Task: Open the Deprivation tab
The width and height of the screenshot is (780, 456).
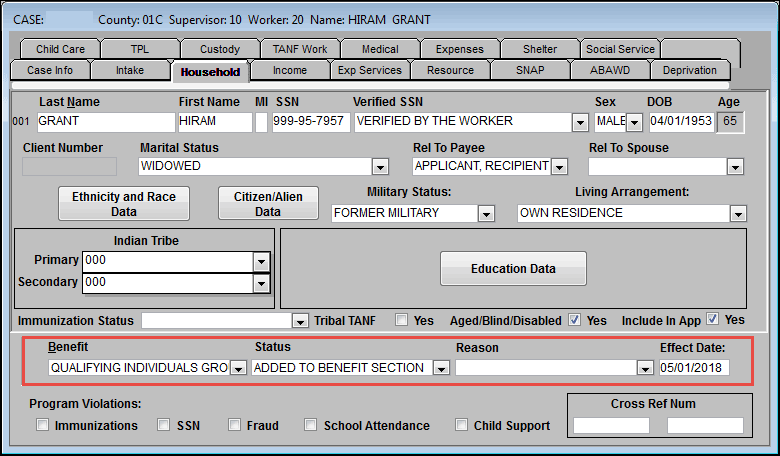Action: [690, 70]
